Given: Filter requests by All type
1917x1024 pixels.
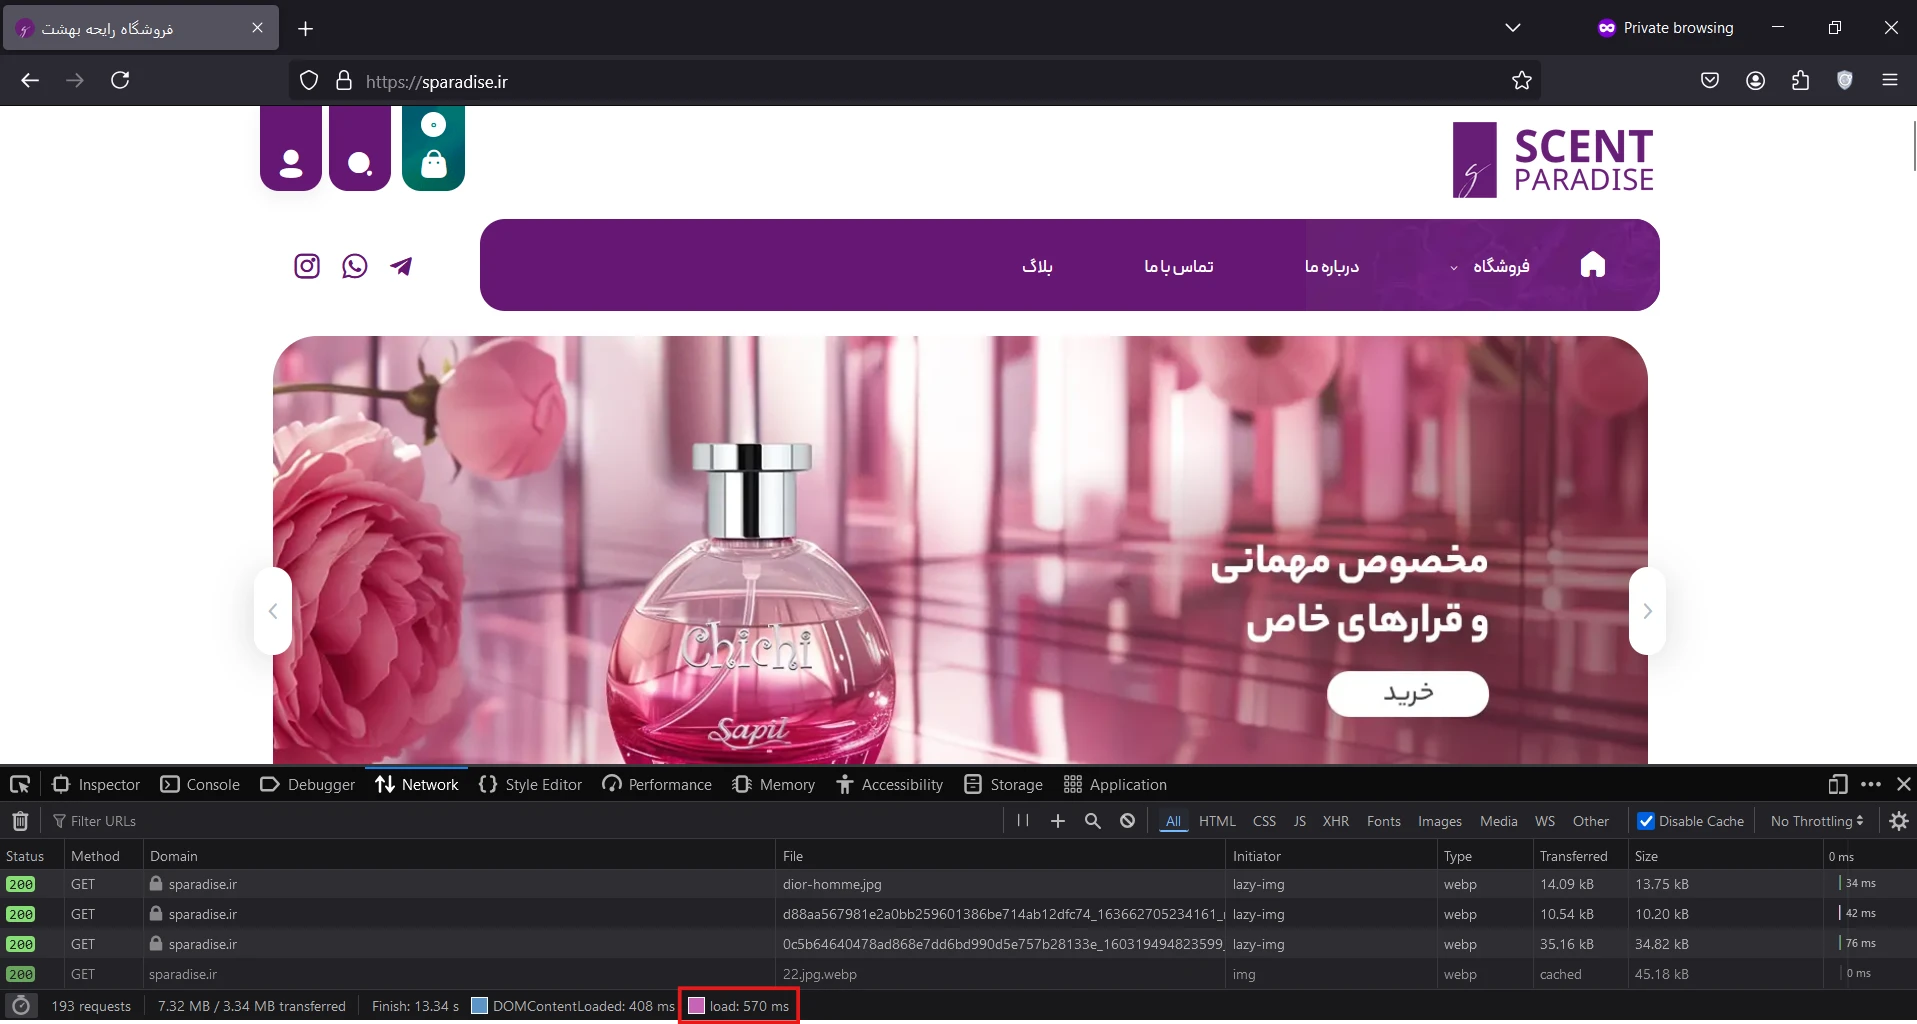Looking at the screenshot, I should coord(1174,821).
